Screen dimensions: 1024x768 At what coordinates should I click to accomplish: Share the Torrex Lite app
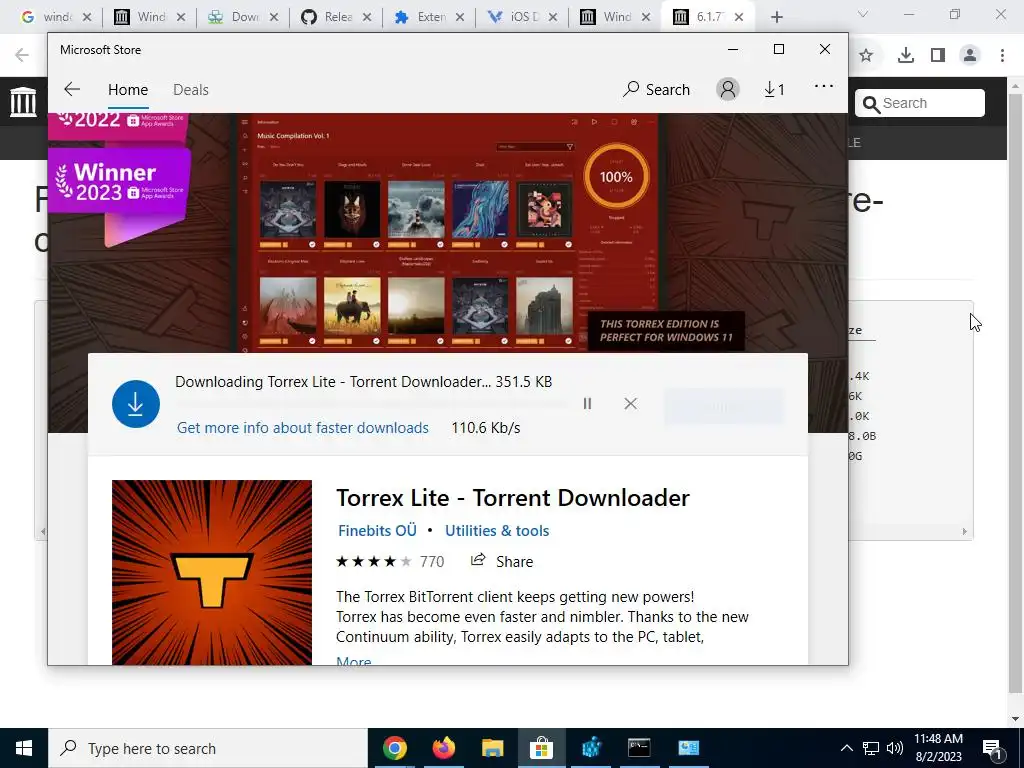point(502,561)
